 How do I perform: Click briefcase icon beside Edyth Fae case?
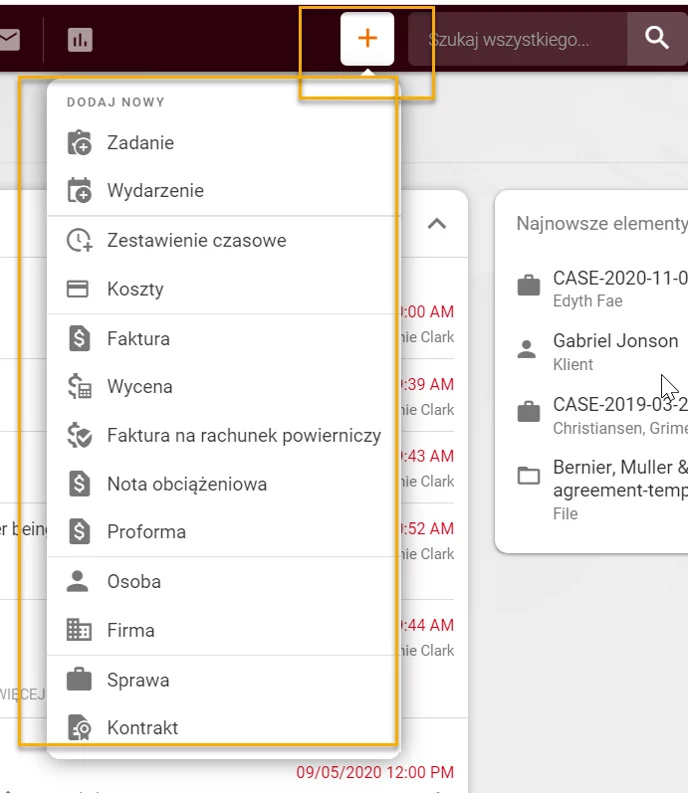click(529, 285)
